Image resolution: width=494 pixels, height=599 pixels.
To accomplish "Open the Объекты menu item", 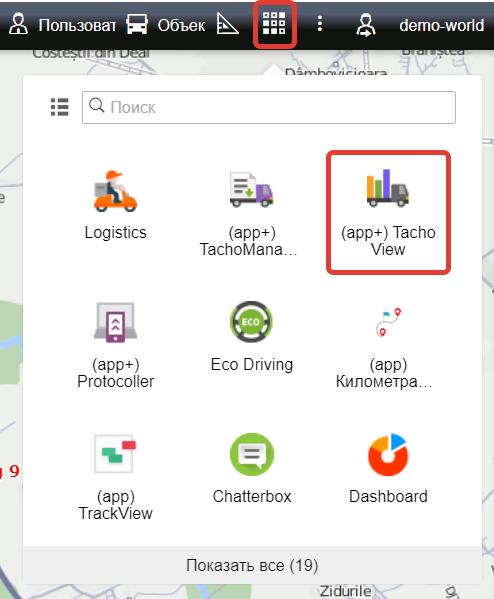I will (x=166, y=25).
